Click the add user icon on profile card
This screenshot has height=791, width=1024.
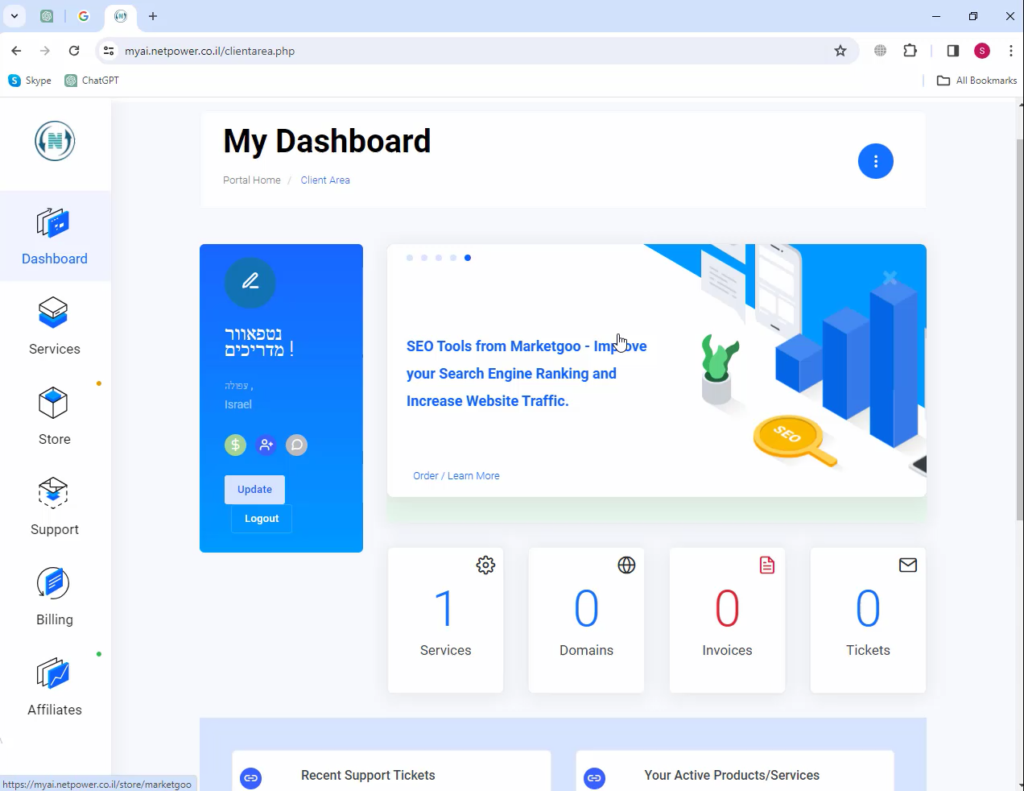(x=266, y=445)
